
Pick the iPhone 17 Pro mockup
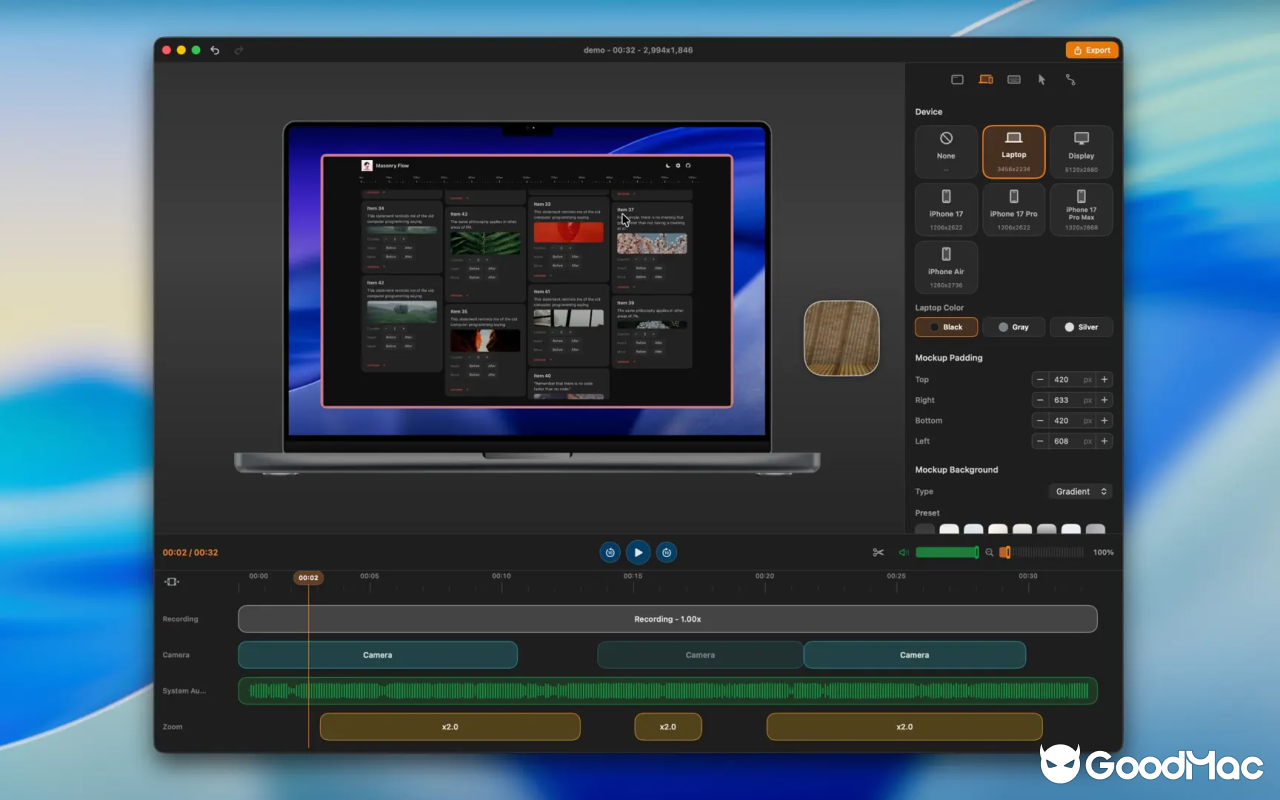tap(1014, 210)
